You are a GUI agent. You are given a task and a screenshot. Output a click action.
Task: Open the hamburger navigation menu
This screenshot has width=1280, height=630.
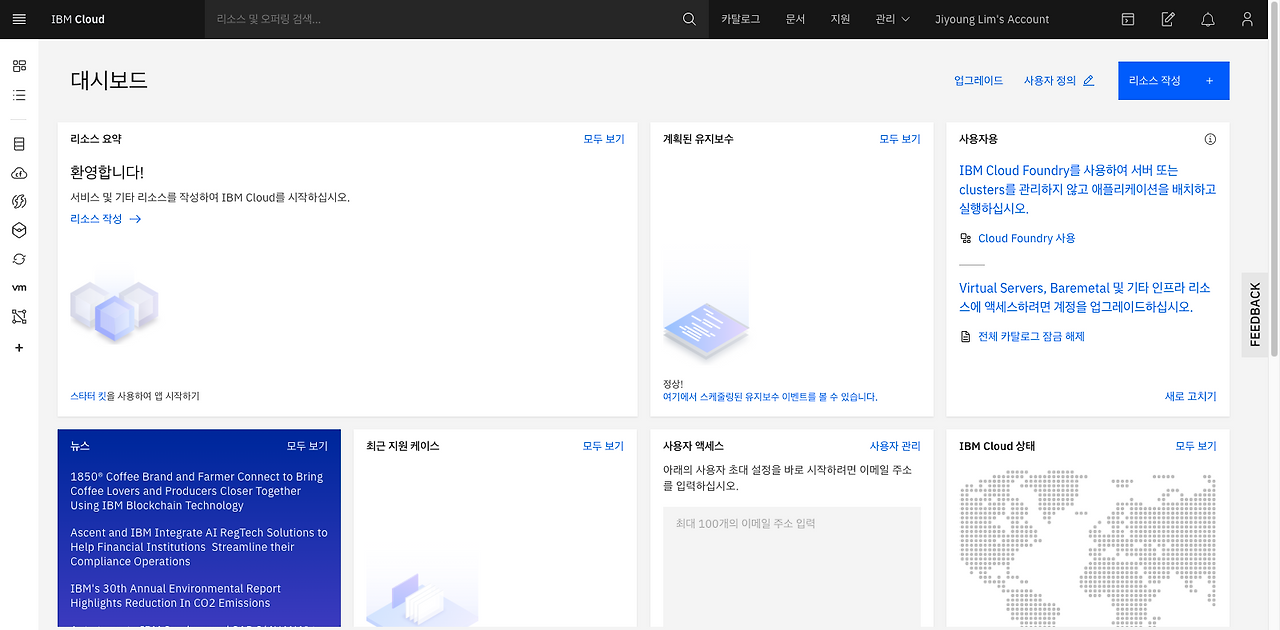coord(19,19)
